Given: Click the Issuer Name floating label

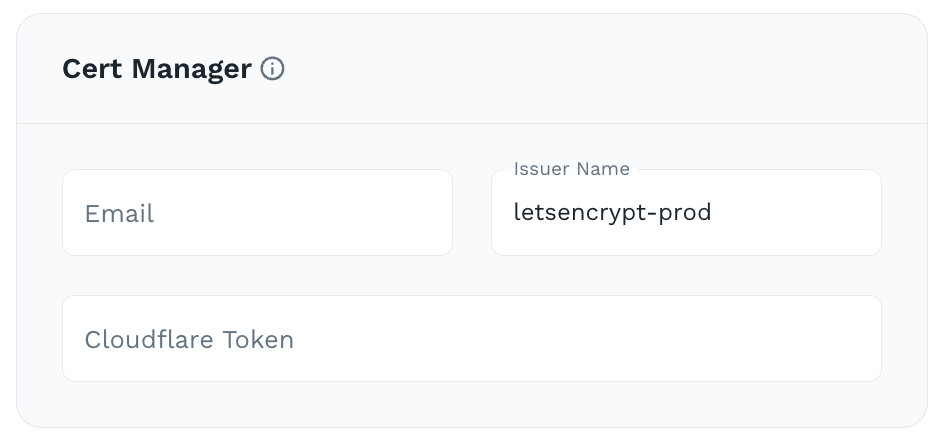Looking at the screenshot, I should pos(571,169).
